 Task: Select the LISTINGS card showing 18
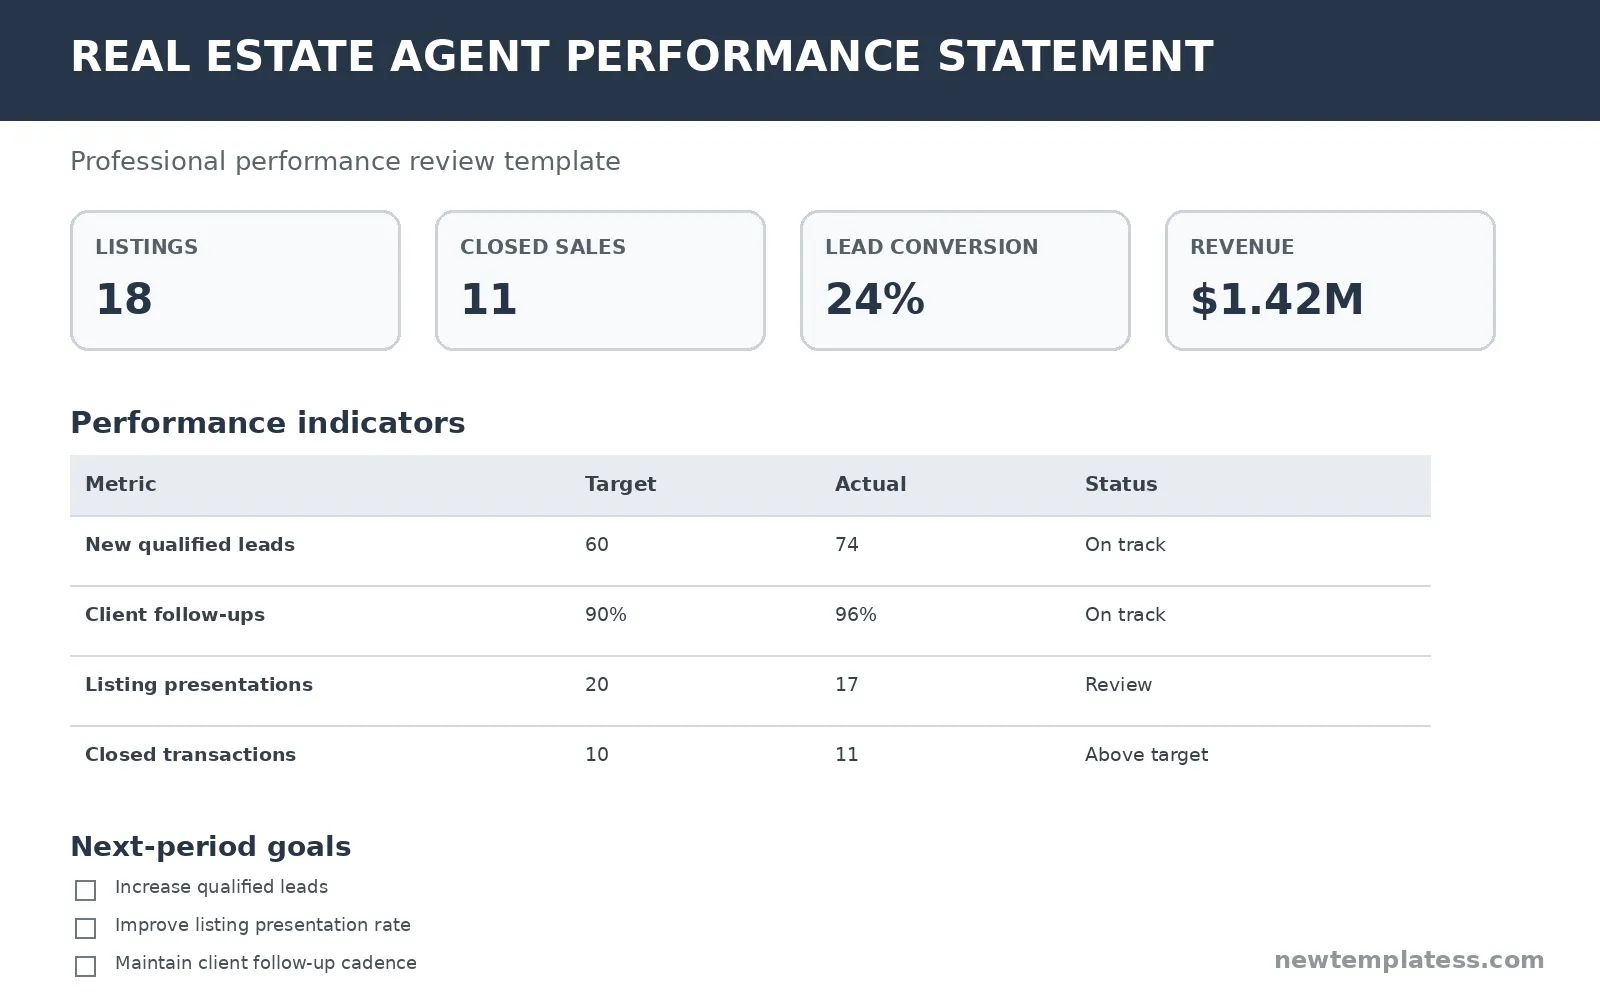point(235,280)
